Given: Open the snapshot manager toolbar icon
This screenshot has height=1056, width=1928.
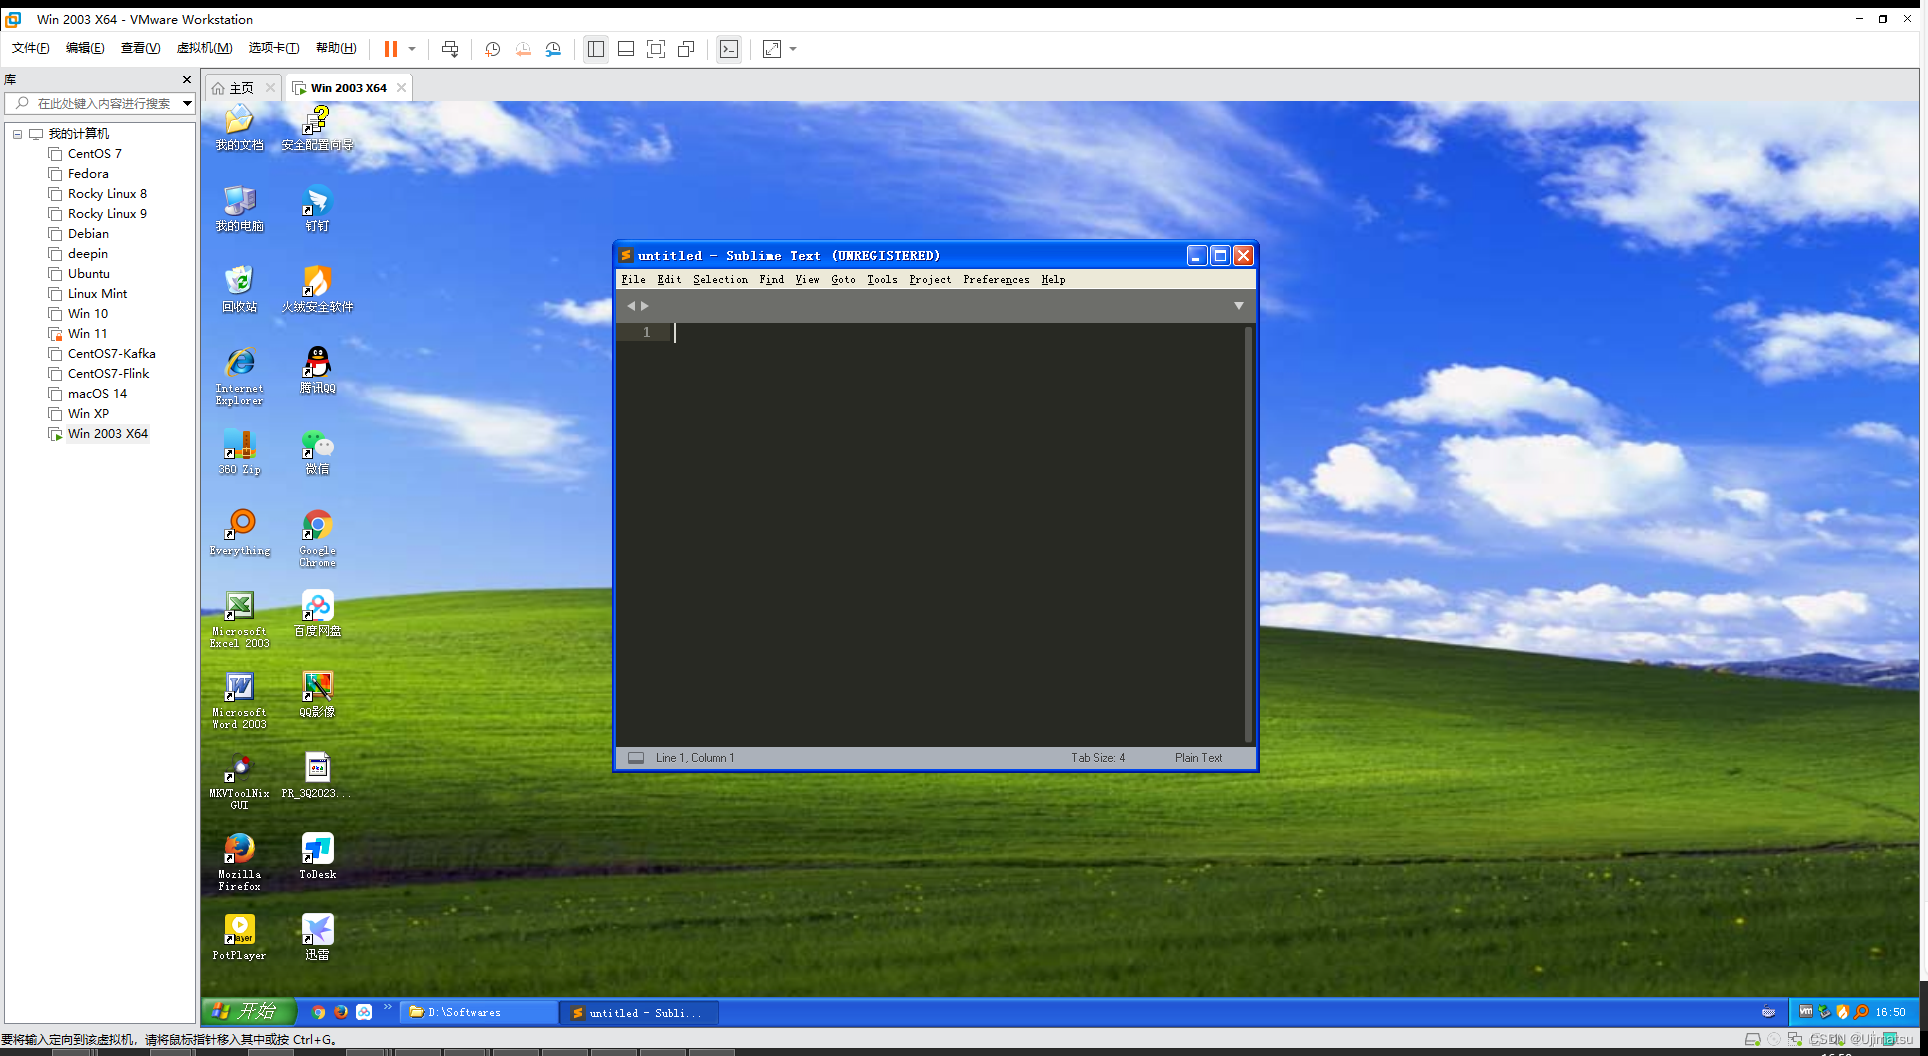Looking at the screenshot, I should point(553,49).
